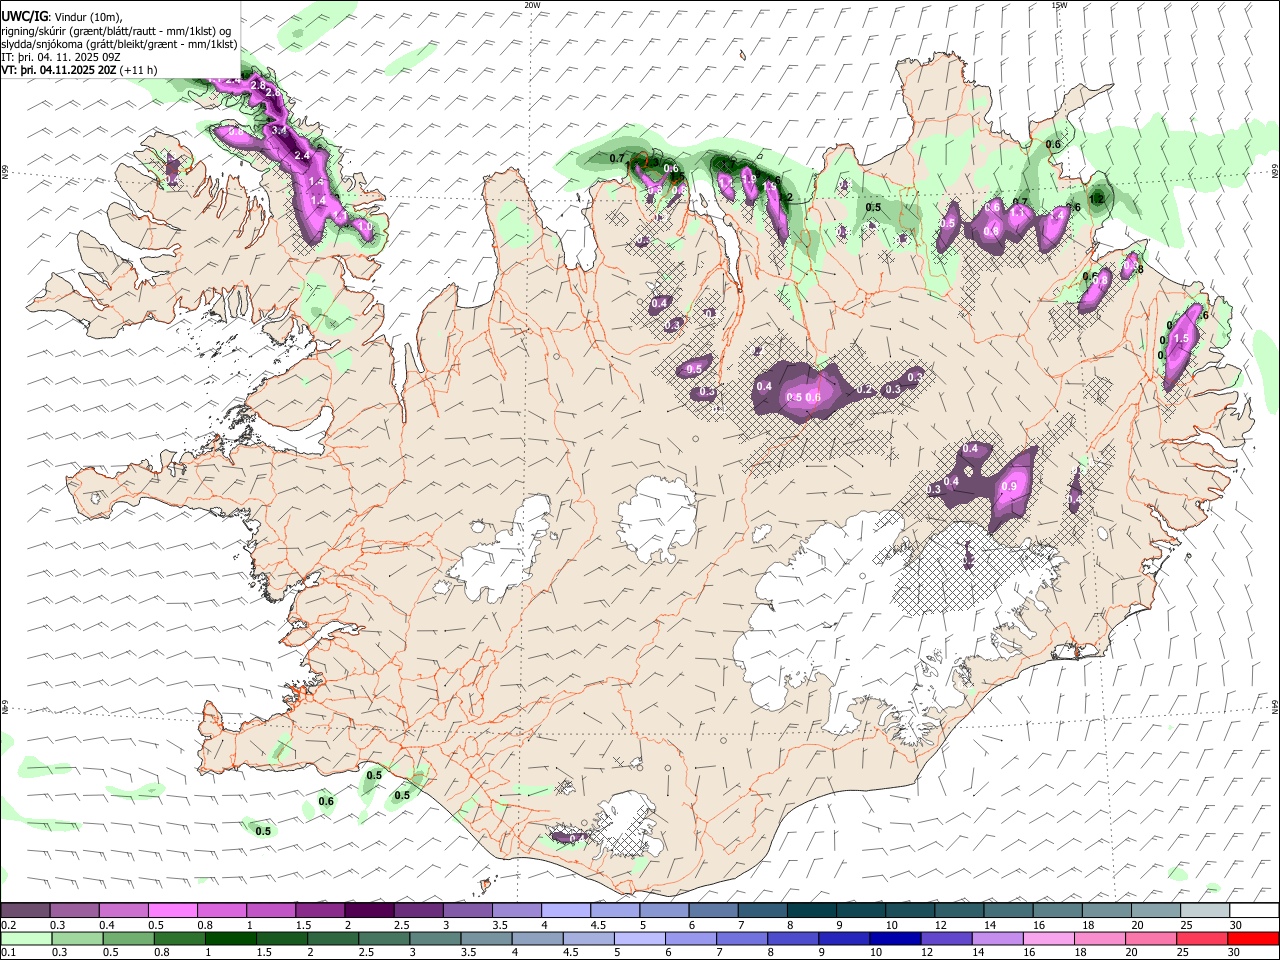This screenshot has height=960, width=1280.
Task: Click the palest green swatch starting at 0.1 on the lower scale
Action: 27,938
